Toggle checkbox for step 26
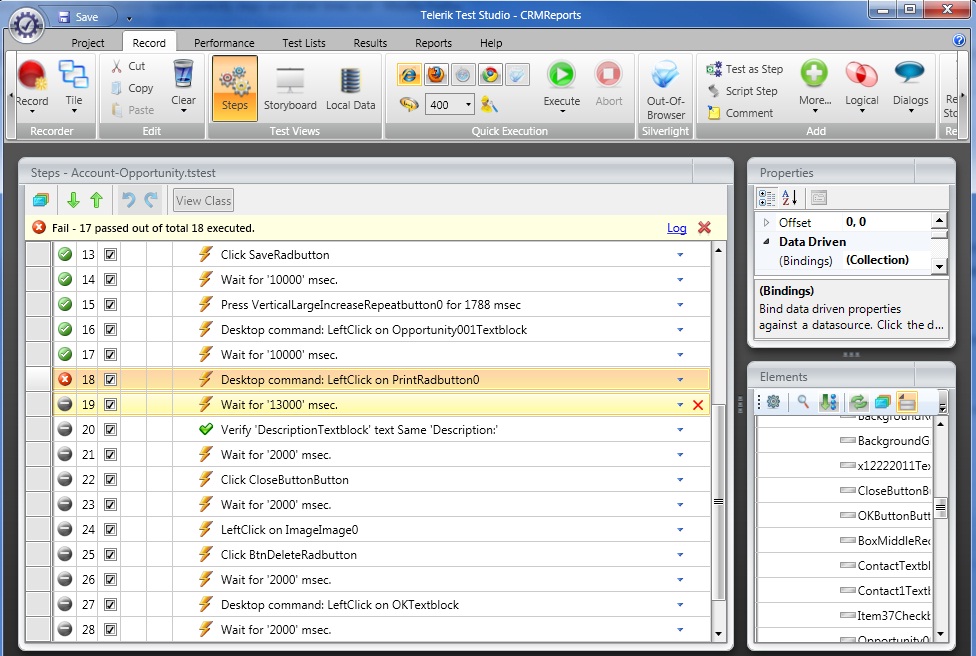 pos(110,579)
